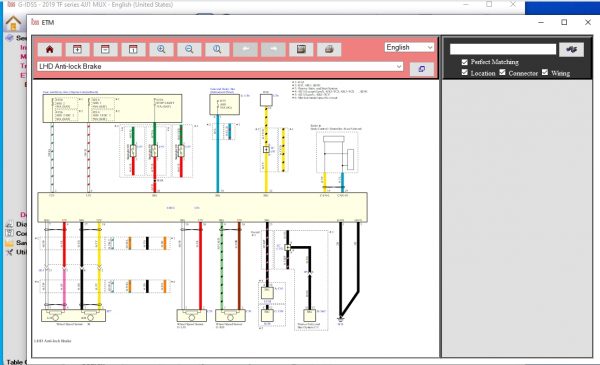
Task: Click the saved folder icon in G-IDSS sidebar
Action: pyautogui.click(x=10, y=243)
